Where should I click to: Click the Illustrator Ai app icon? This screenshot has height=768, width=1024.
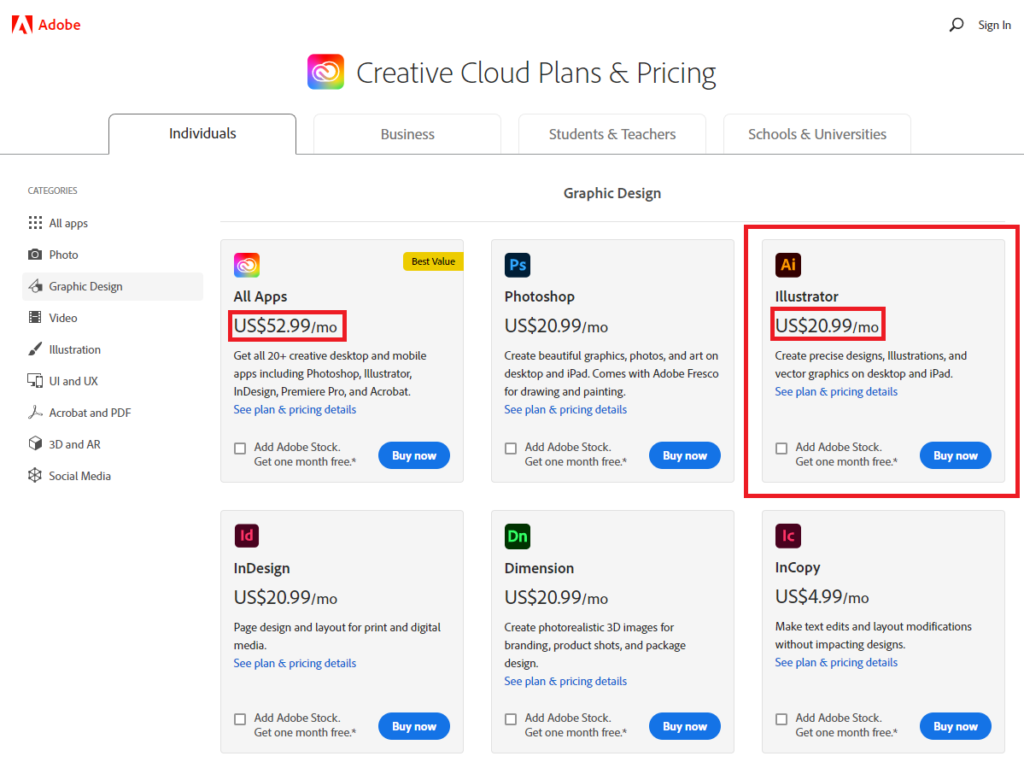pyautogui.click(x=788, y=264)
